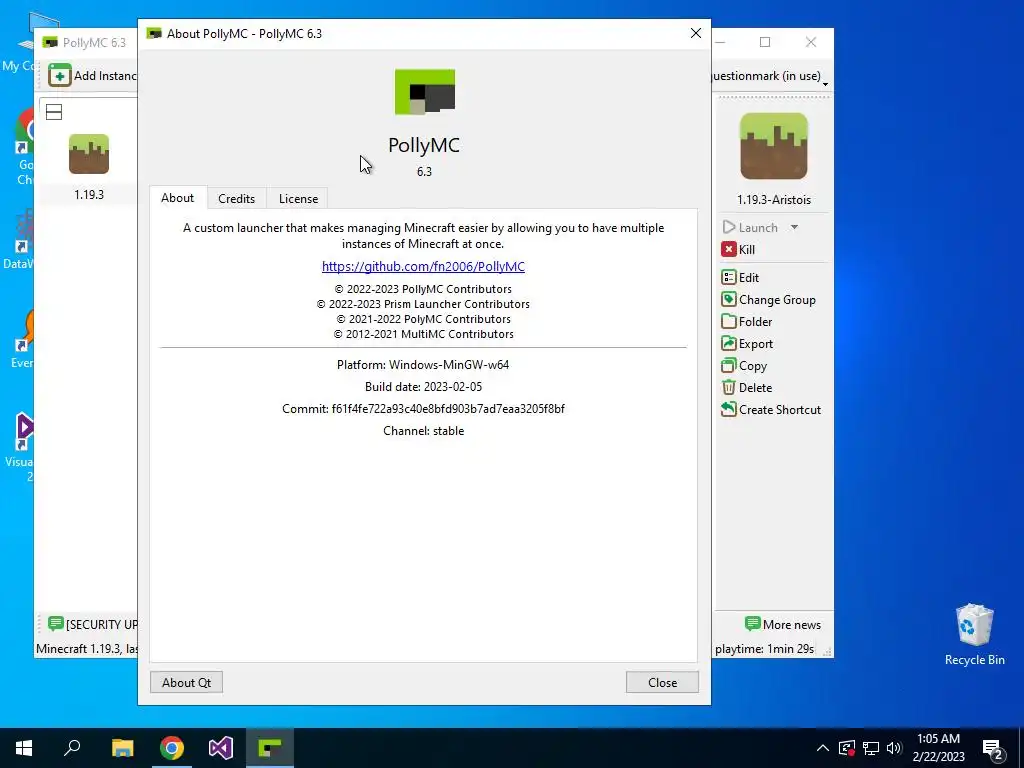This screenshot has width=1024, height=768.
Task: Select the 1.19.3 instance icon in main window
Action: coord(89,154)
